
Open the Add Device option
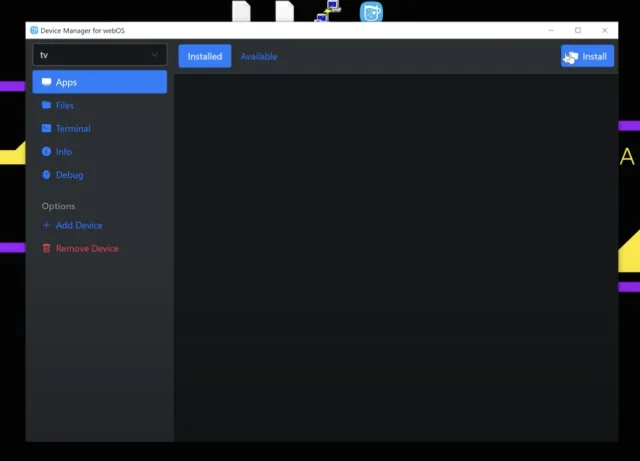(79, 225)
